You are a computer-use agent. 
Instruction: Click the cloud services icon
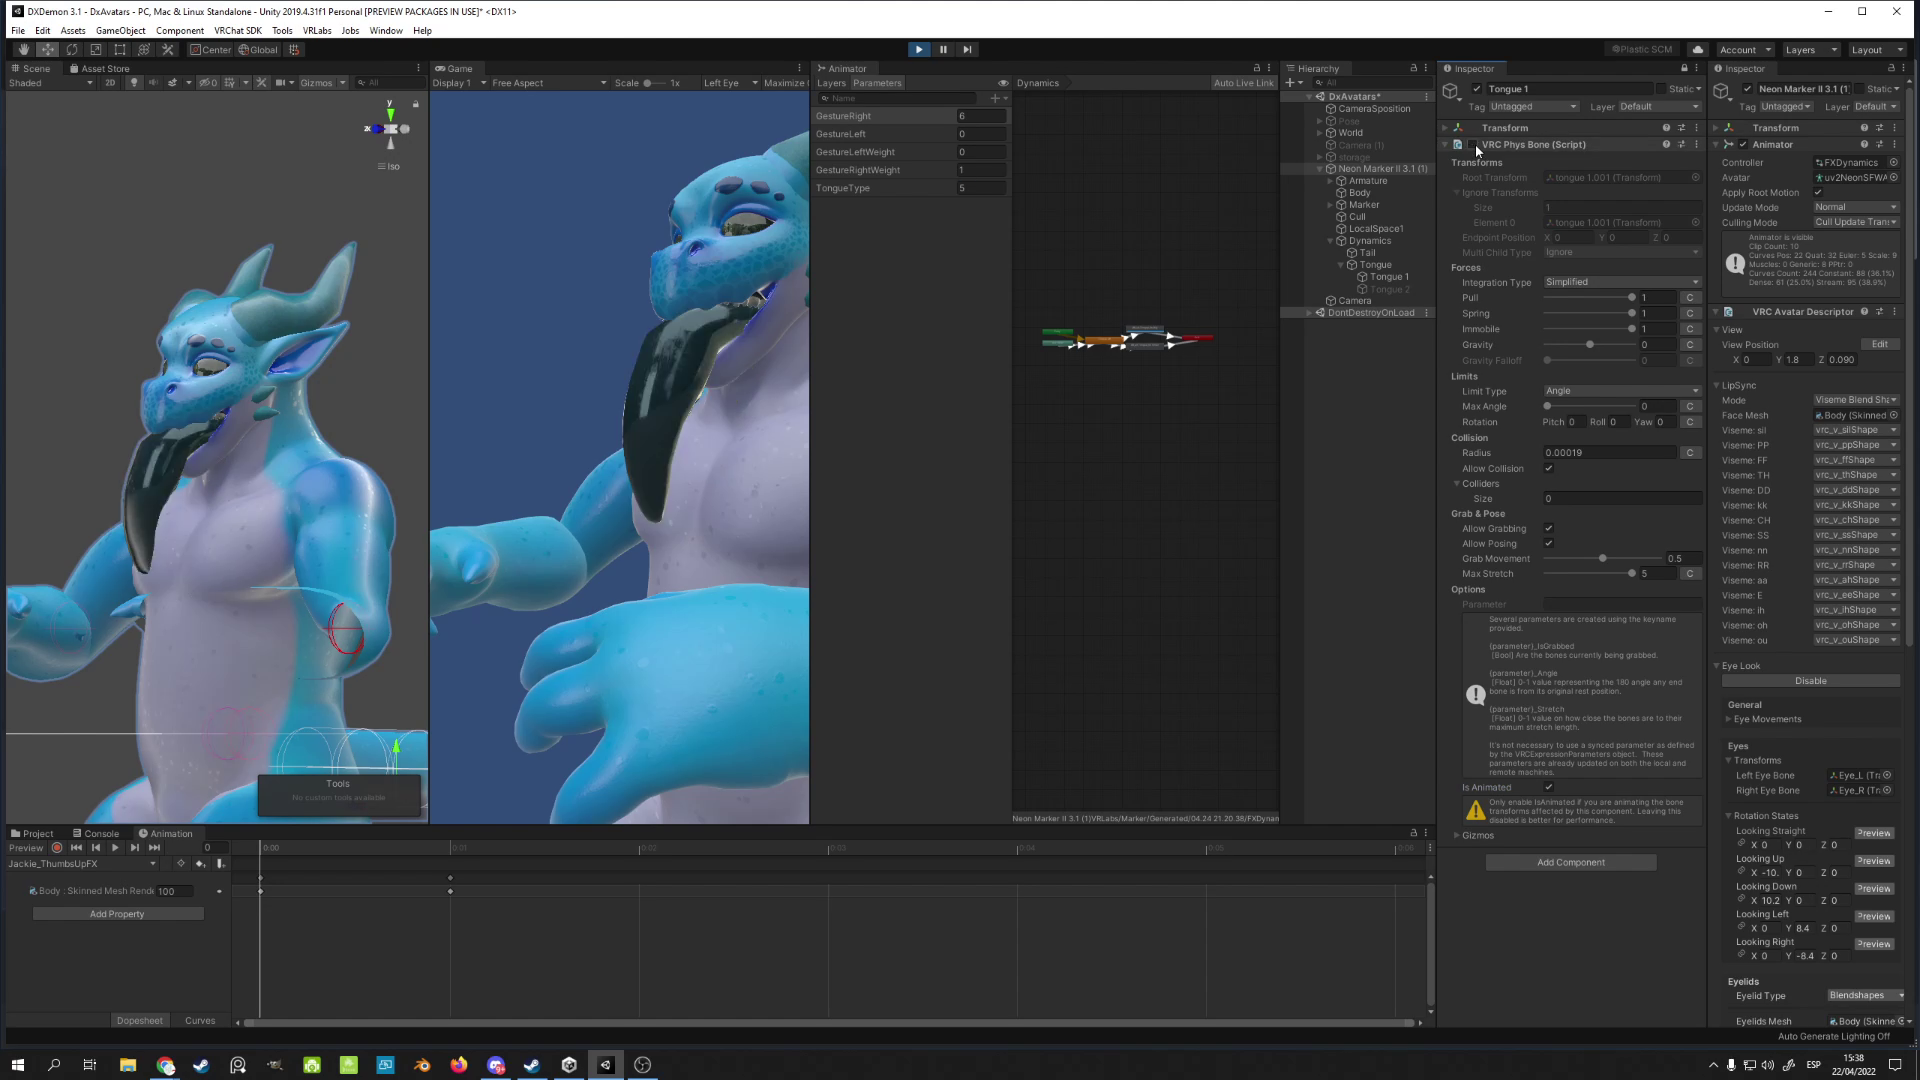pyautogui.click(x=1697, y=49)
